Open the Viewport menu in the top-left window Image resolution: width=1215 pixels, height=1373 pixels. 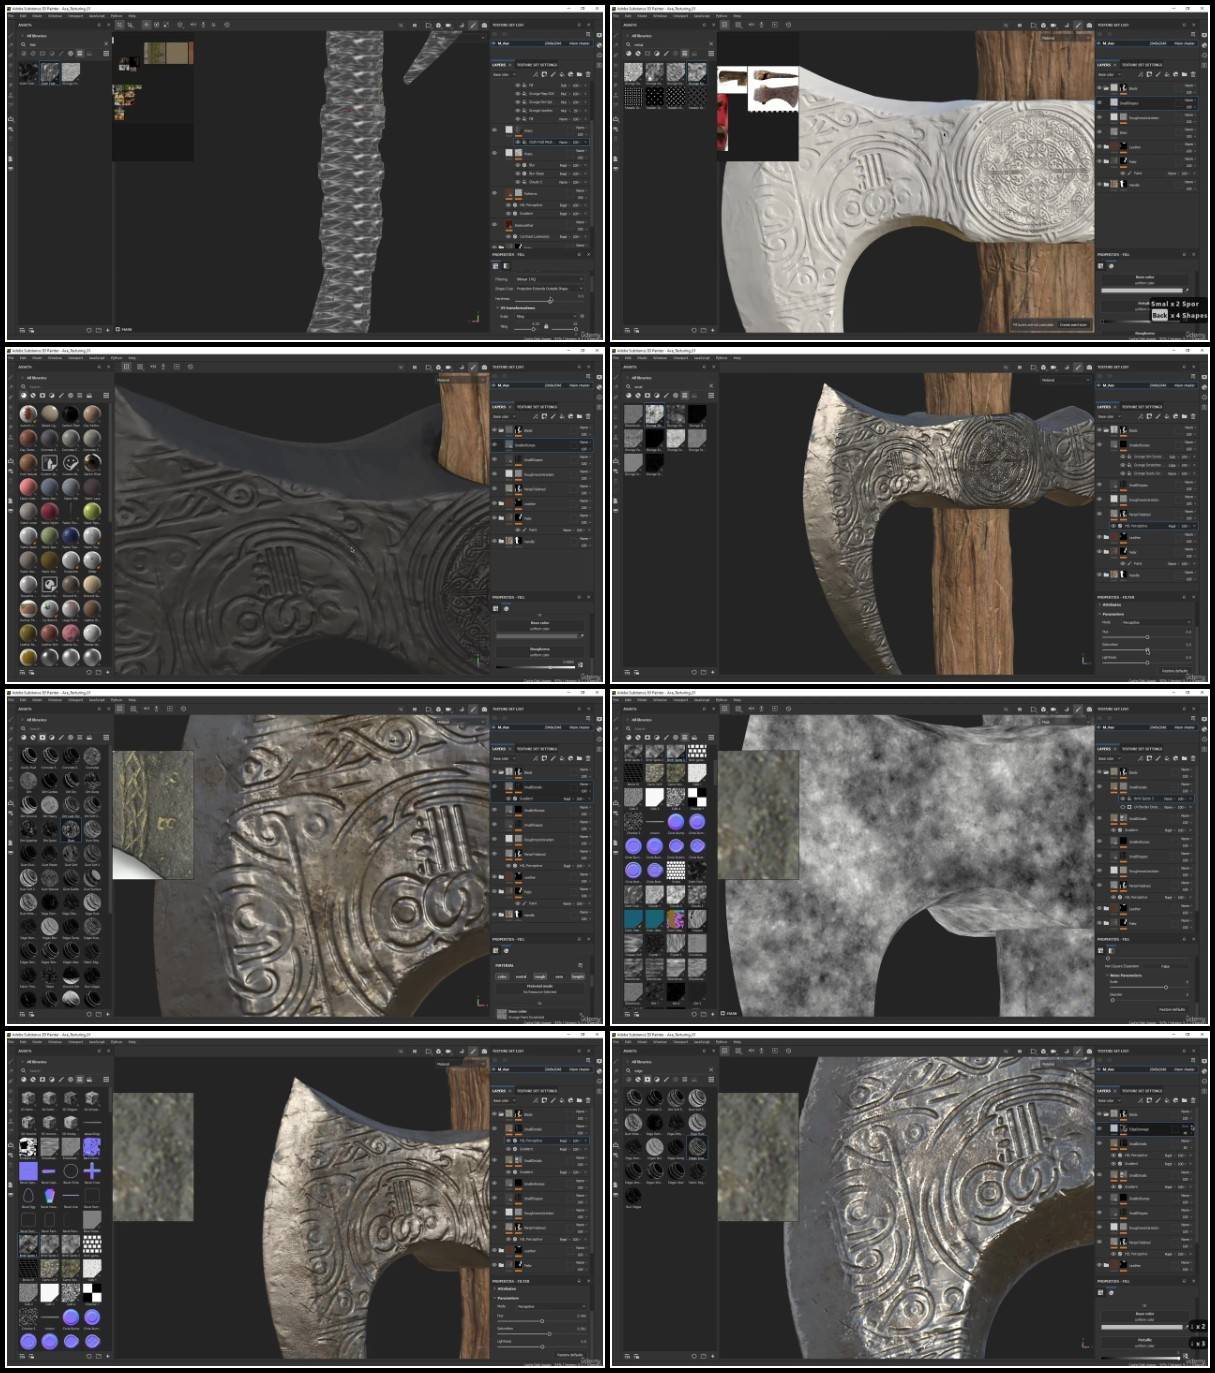coord(75,16)
